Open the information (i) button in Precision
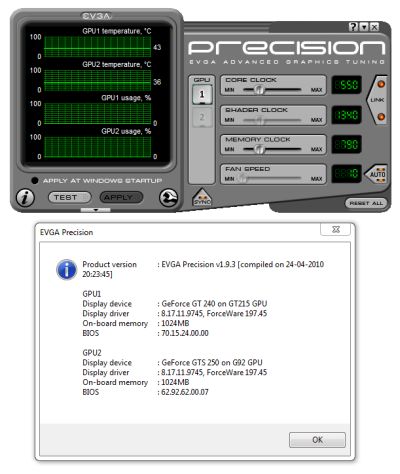The height and width of the screenshot is (474, 400). 25,198
